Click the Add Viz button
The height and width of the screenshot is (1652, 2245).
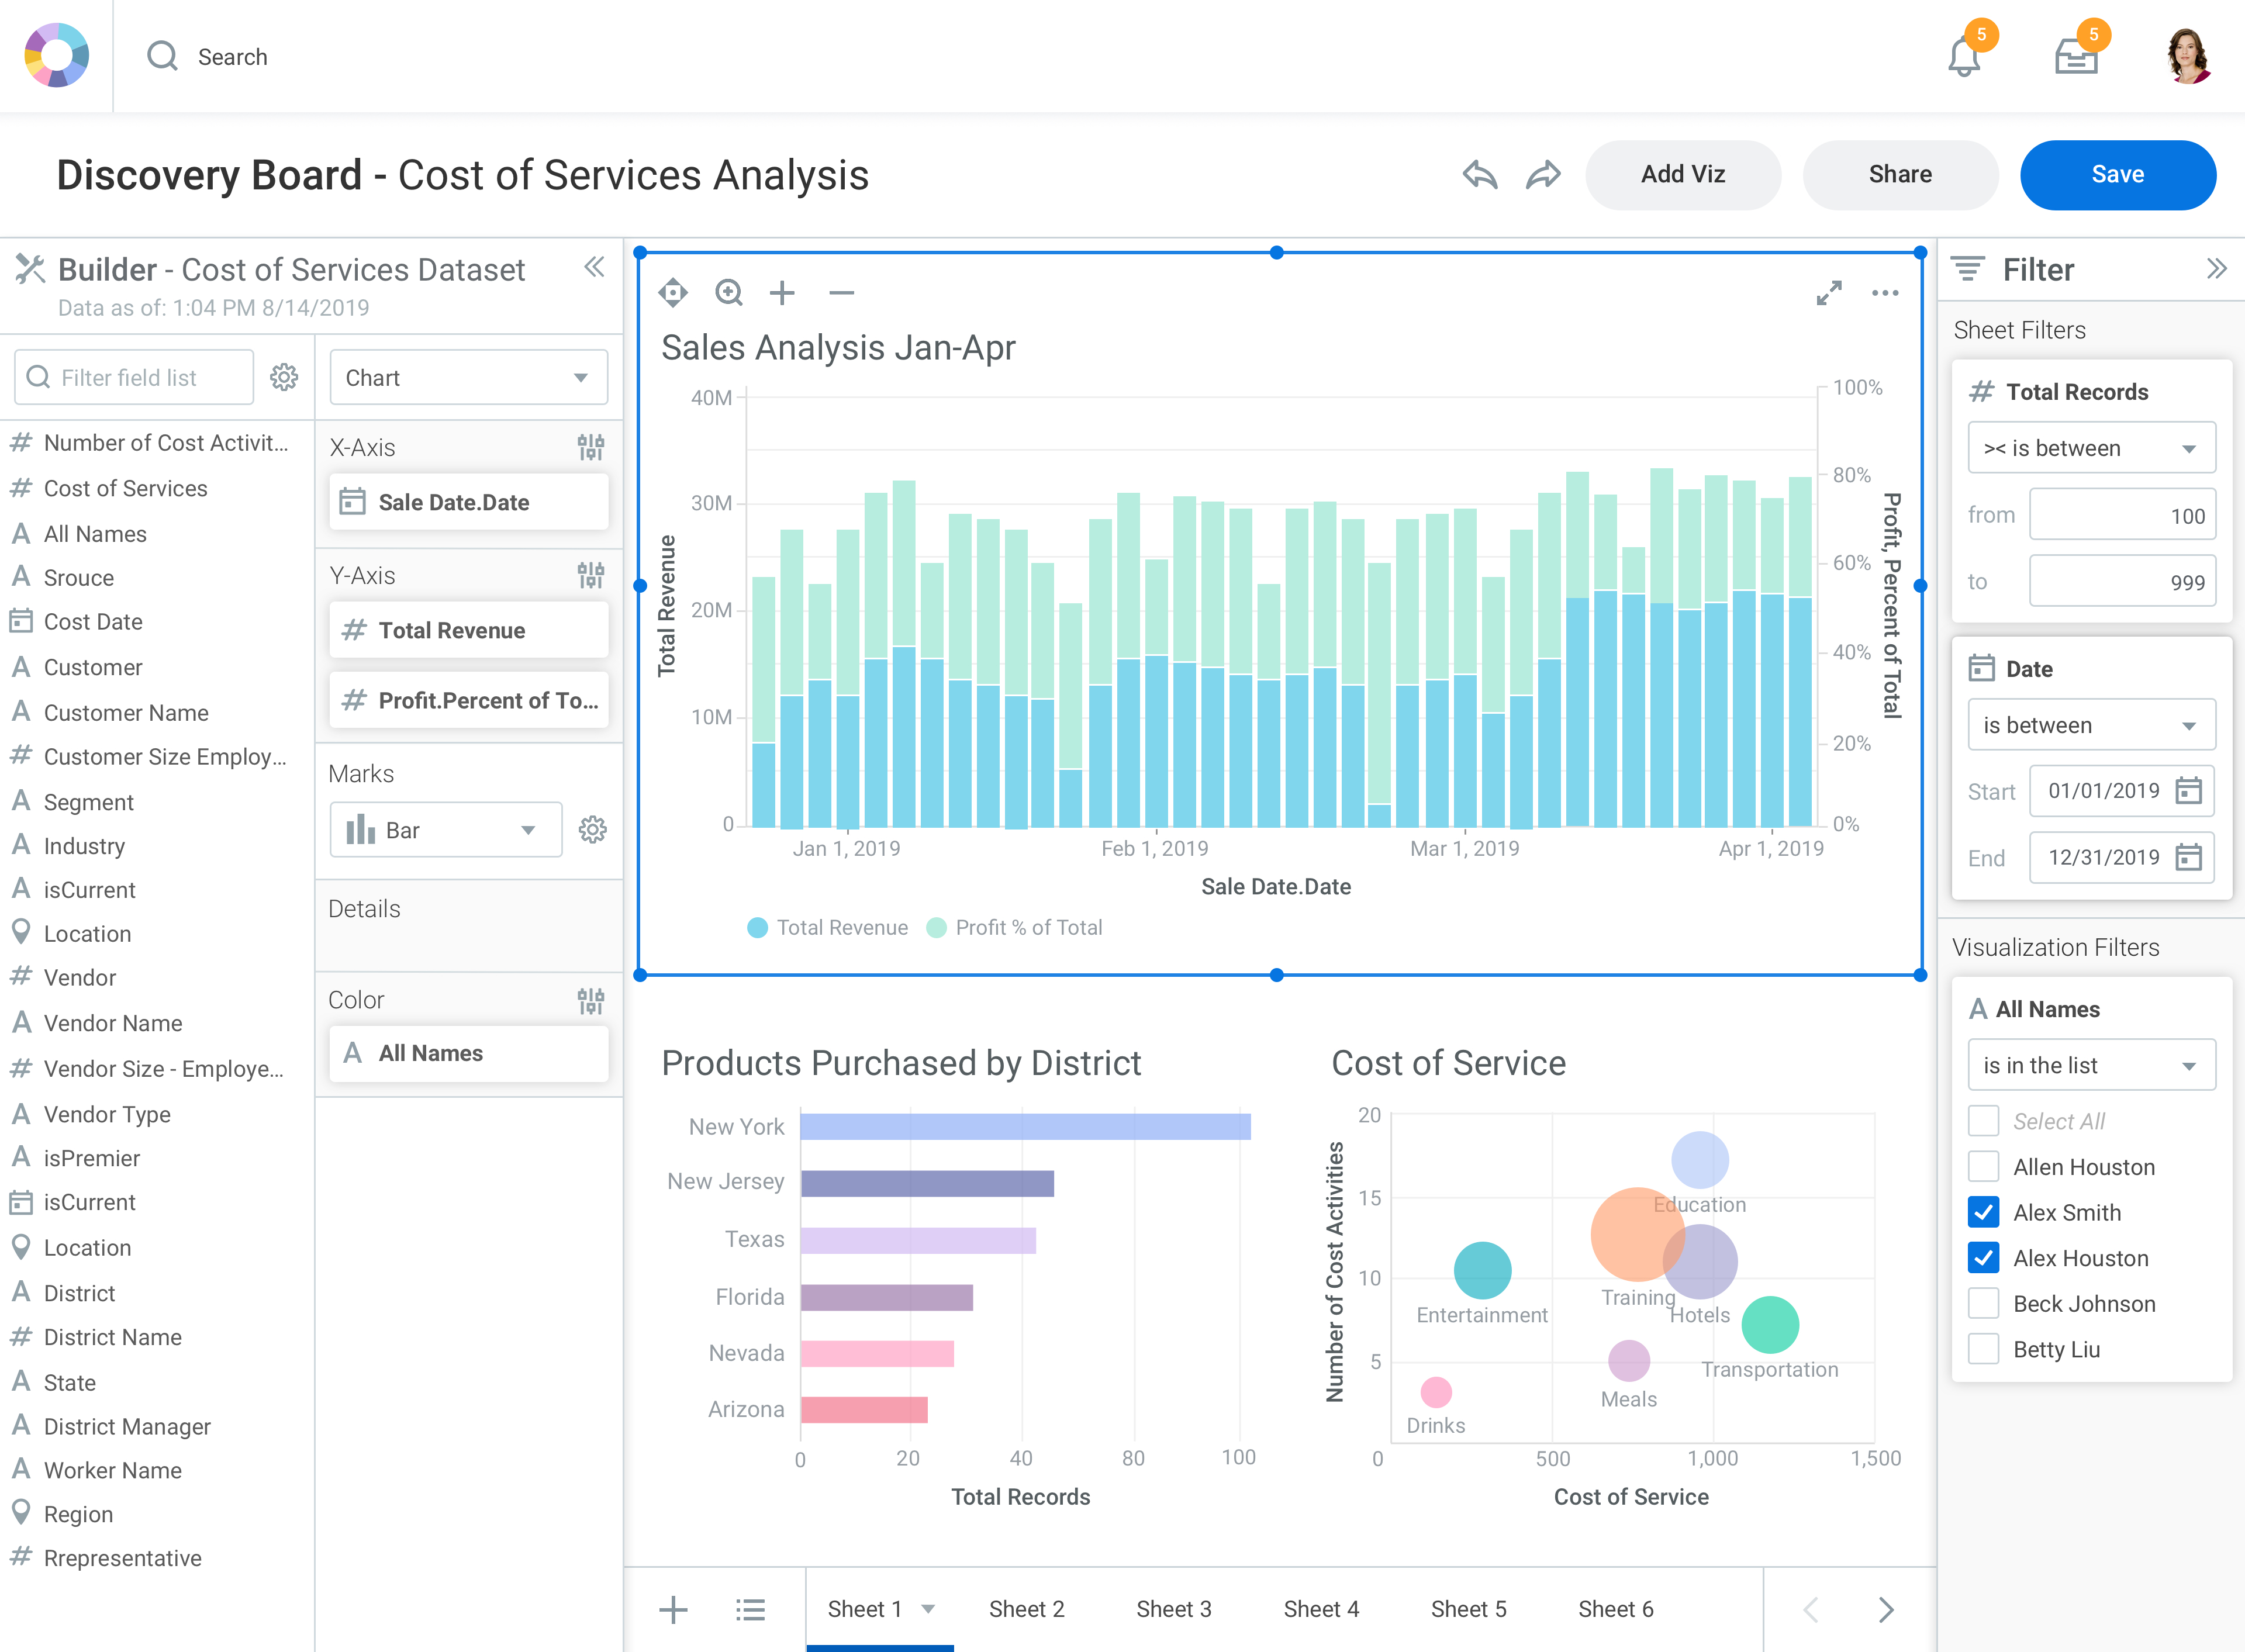tap(1682, 175)
